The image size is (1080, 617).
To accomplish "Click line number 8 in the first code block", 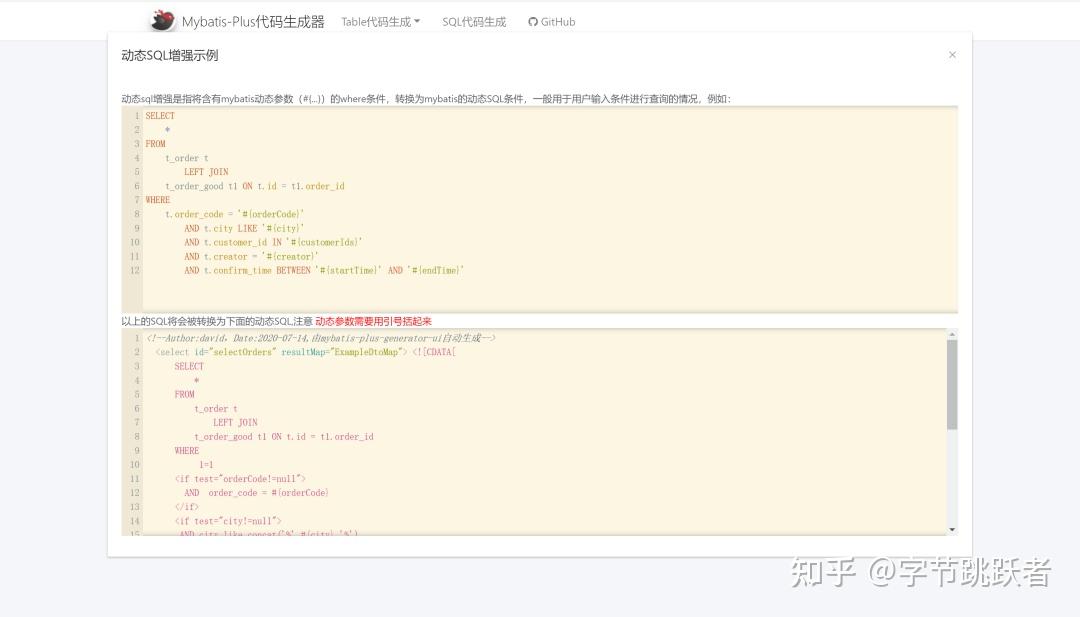I will [137, 214].
